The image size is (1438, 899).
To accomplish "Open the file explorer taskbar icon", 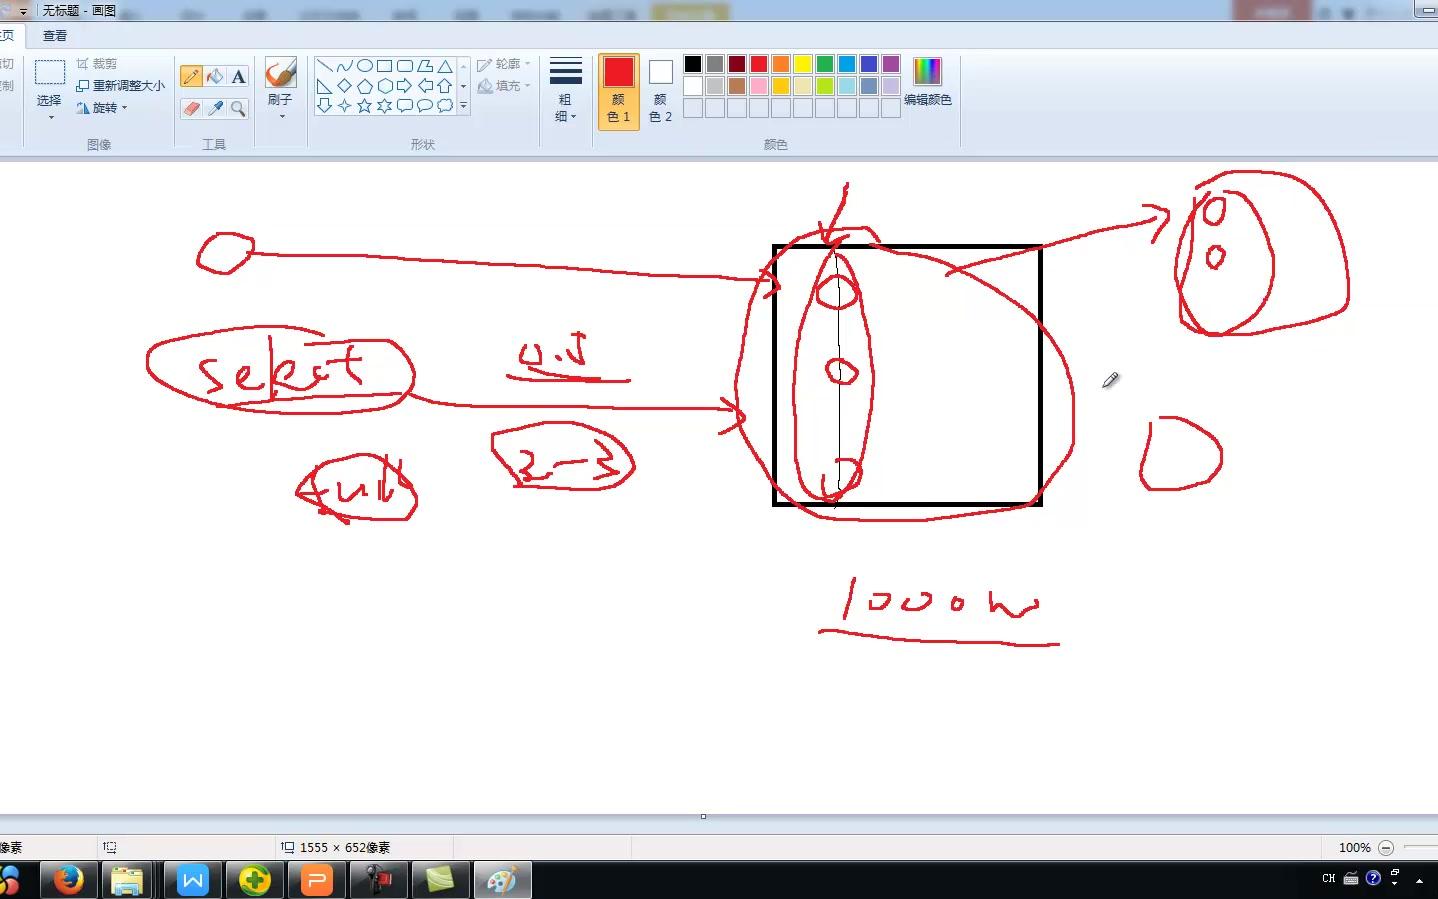I will [x=127, y=880].
